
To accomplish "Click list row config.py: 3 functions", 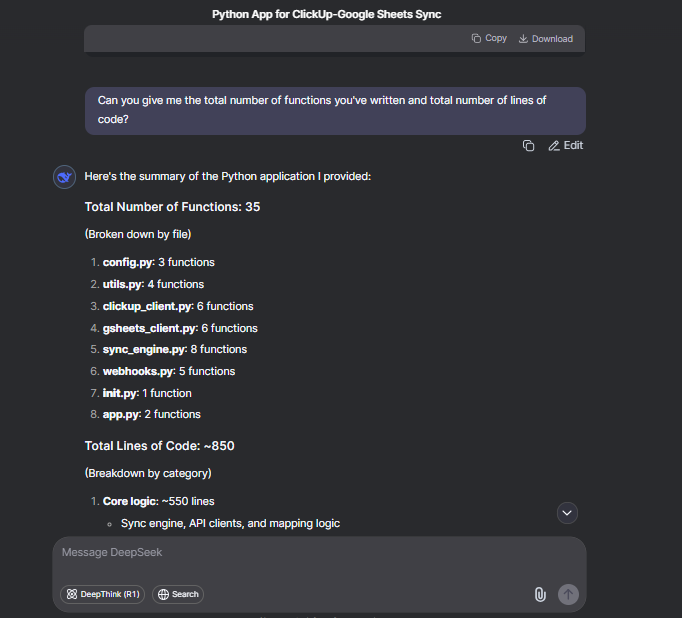I will [152, 262].
